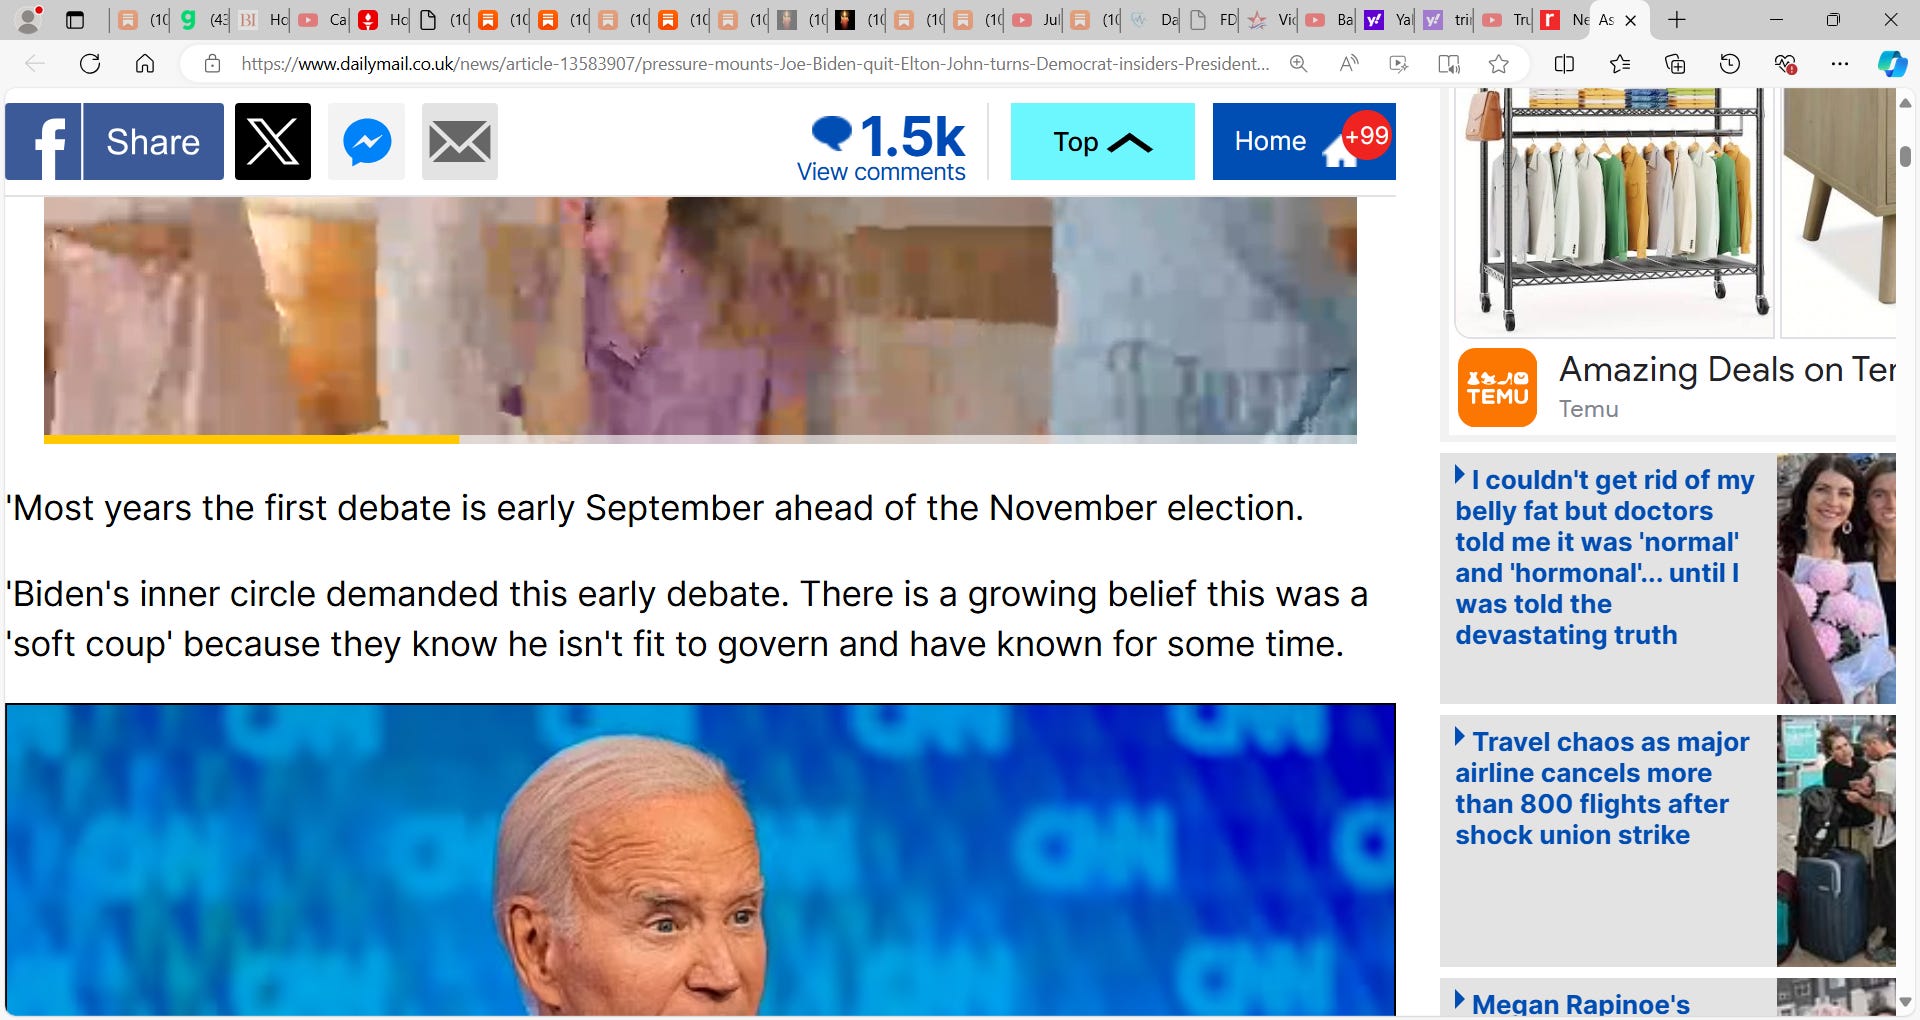Open split screen view icon
The width and height of the screenshot is (1920, 1020).
click(x=1565, y=64)
